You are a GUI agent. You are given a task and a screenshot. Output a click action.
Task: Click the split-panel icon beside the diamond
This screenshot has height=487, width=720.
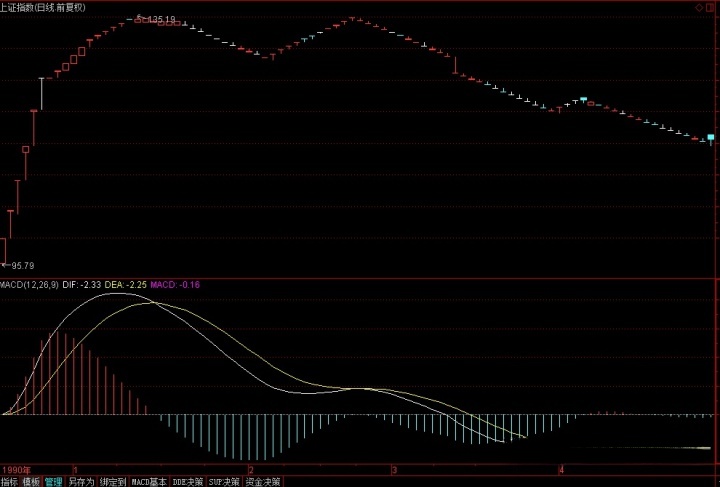tap(710, 8)
